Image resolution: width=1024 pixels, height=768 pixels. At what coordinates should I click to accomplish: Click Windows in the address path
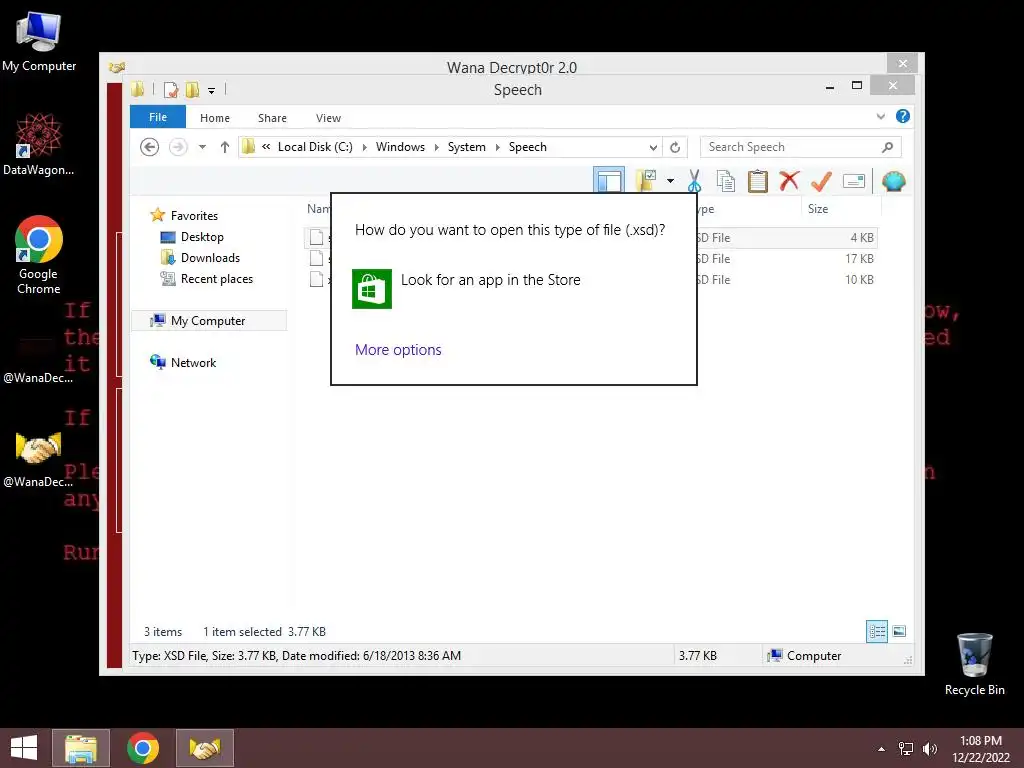(400, 147)
